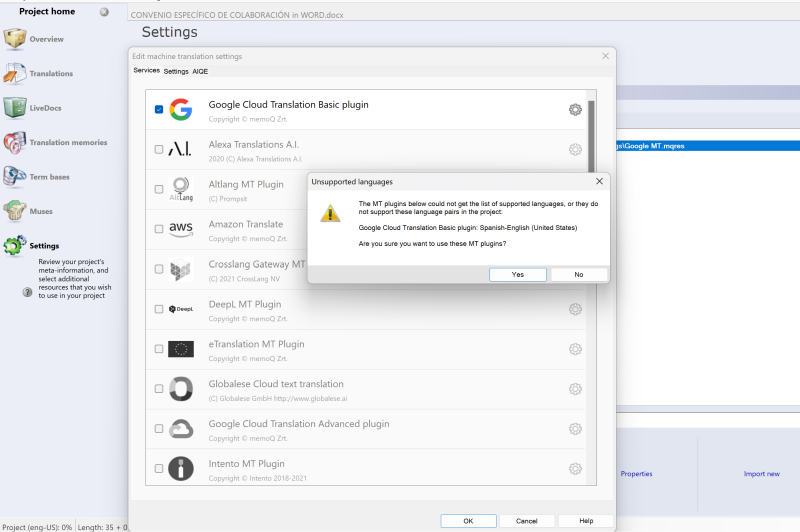Image resolution: width=800 pixels, height=532 pixels.
Task: Click No in Unsupported languages dialog
Action: pyautogui.click(x=579, y=274)
